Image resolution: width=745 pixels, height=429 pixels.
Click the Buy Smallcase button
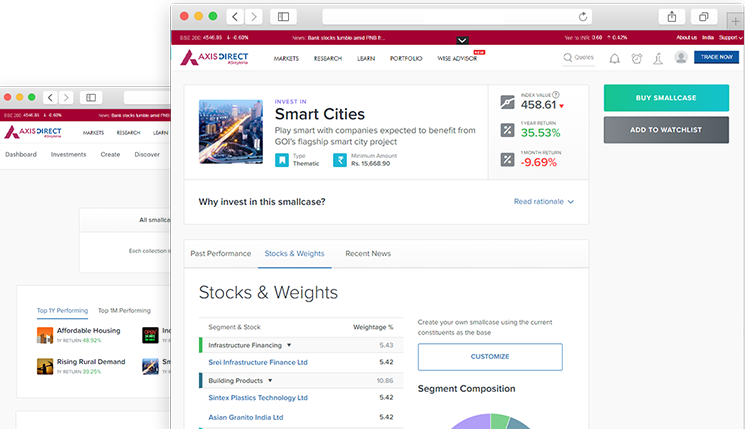[x=666, y=98]
